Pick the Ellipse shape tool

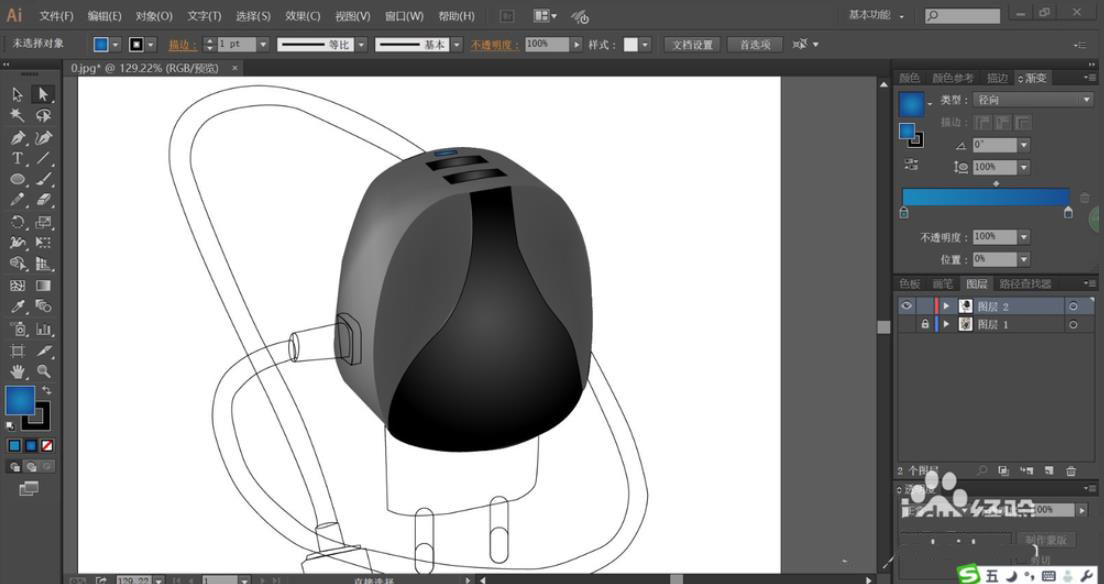18,180
